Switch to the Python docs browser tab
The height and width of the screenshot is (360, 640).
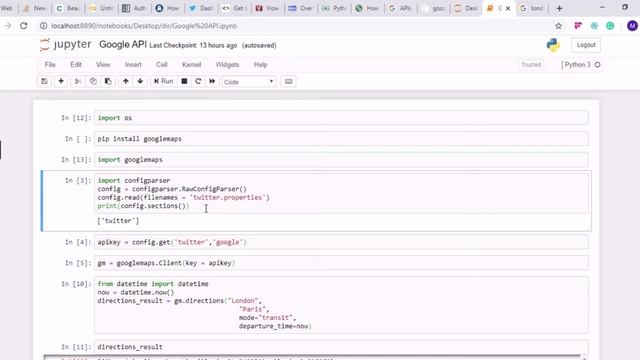pyautogui.click(x=334, y=8)
